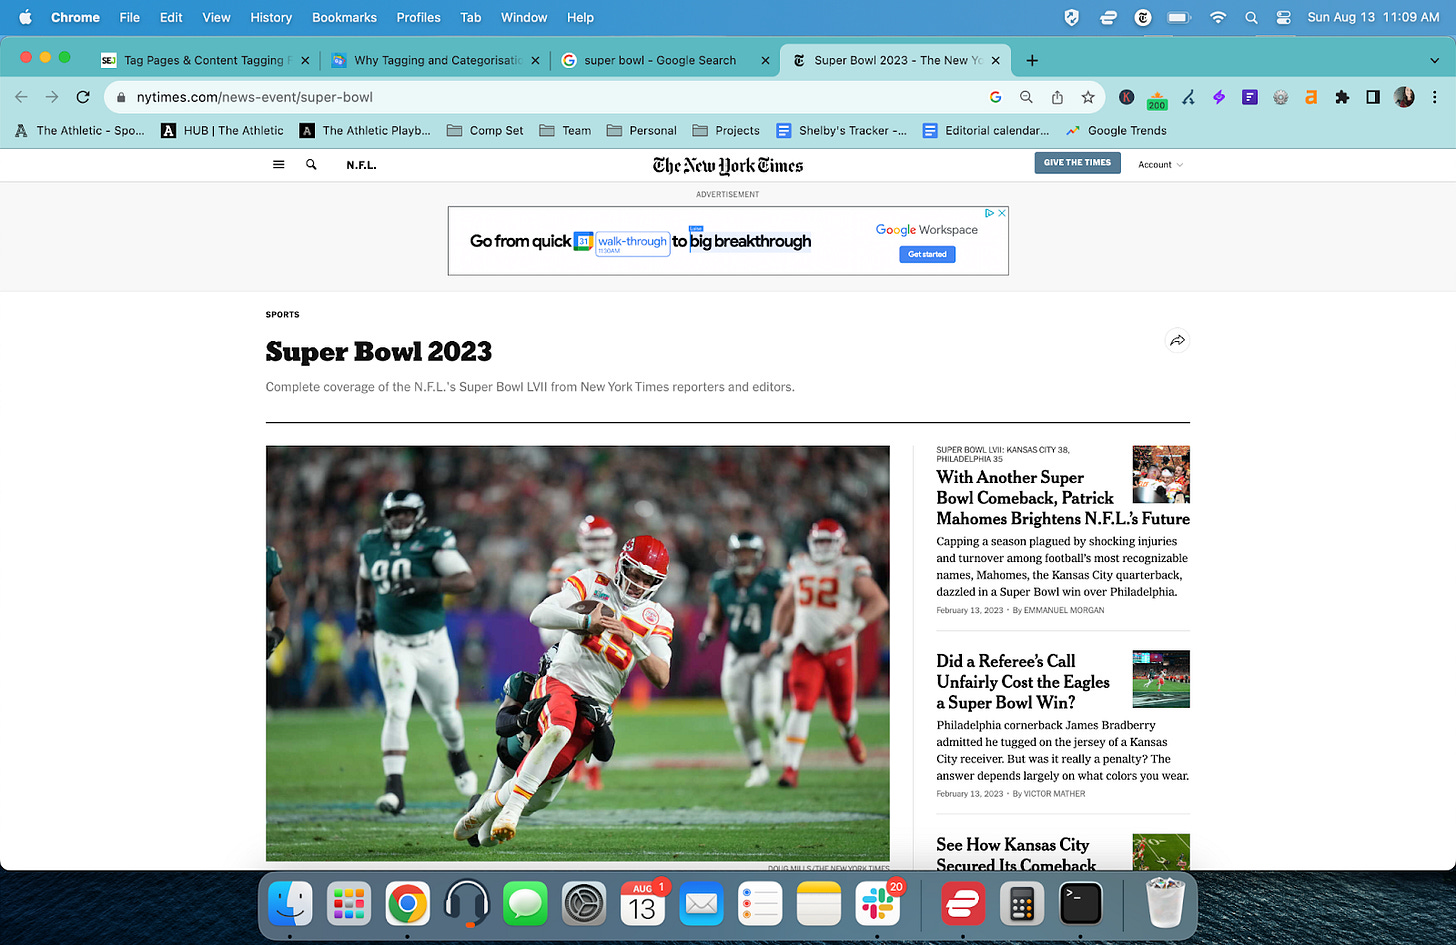Screen dimensions: 1456x945
Task: Open the Chrome extensions puzzle icon
Action: pos(1342,97)
